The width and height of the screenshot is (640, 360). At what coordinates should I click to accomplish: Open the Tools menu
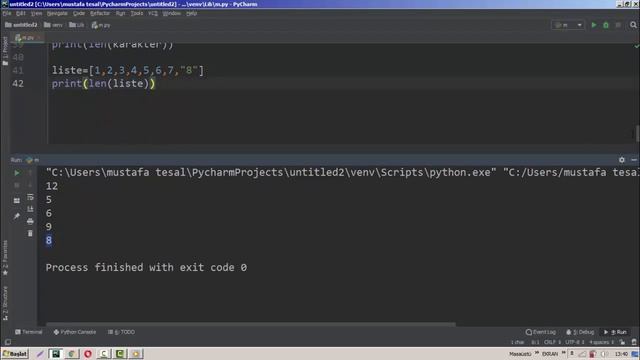[137, 13]
